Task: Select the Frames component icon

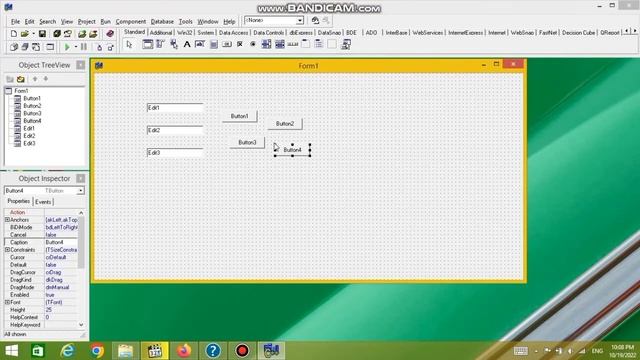Action: point(147,44)
